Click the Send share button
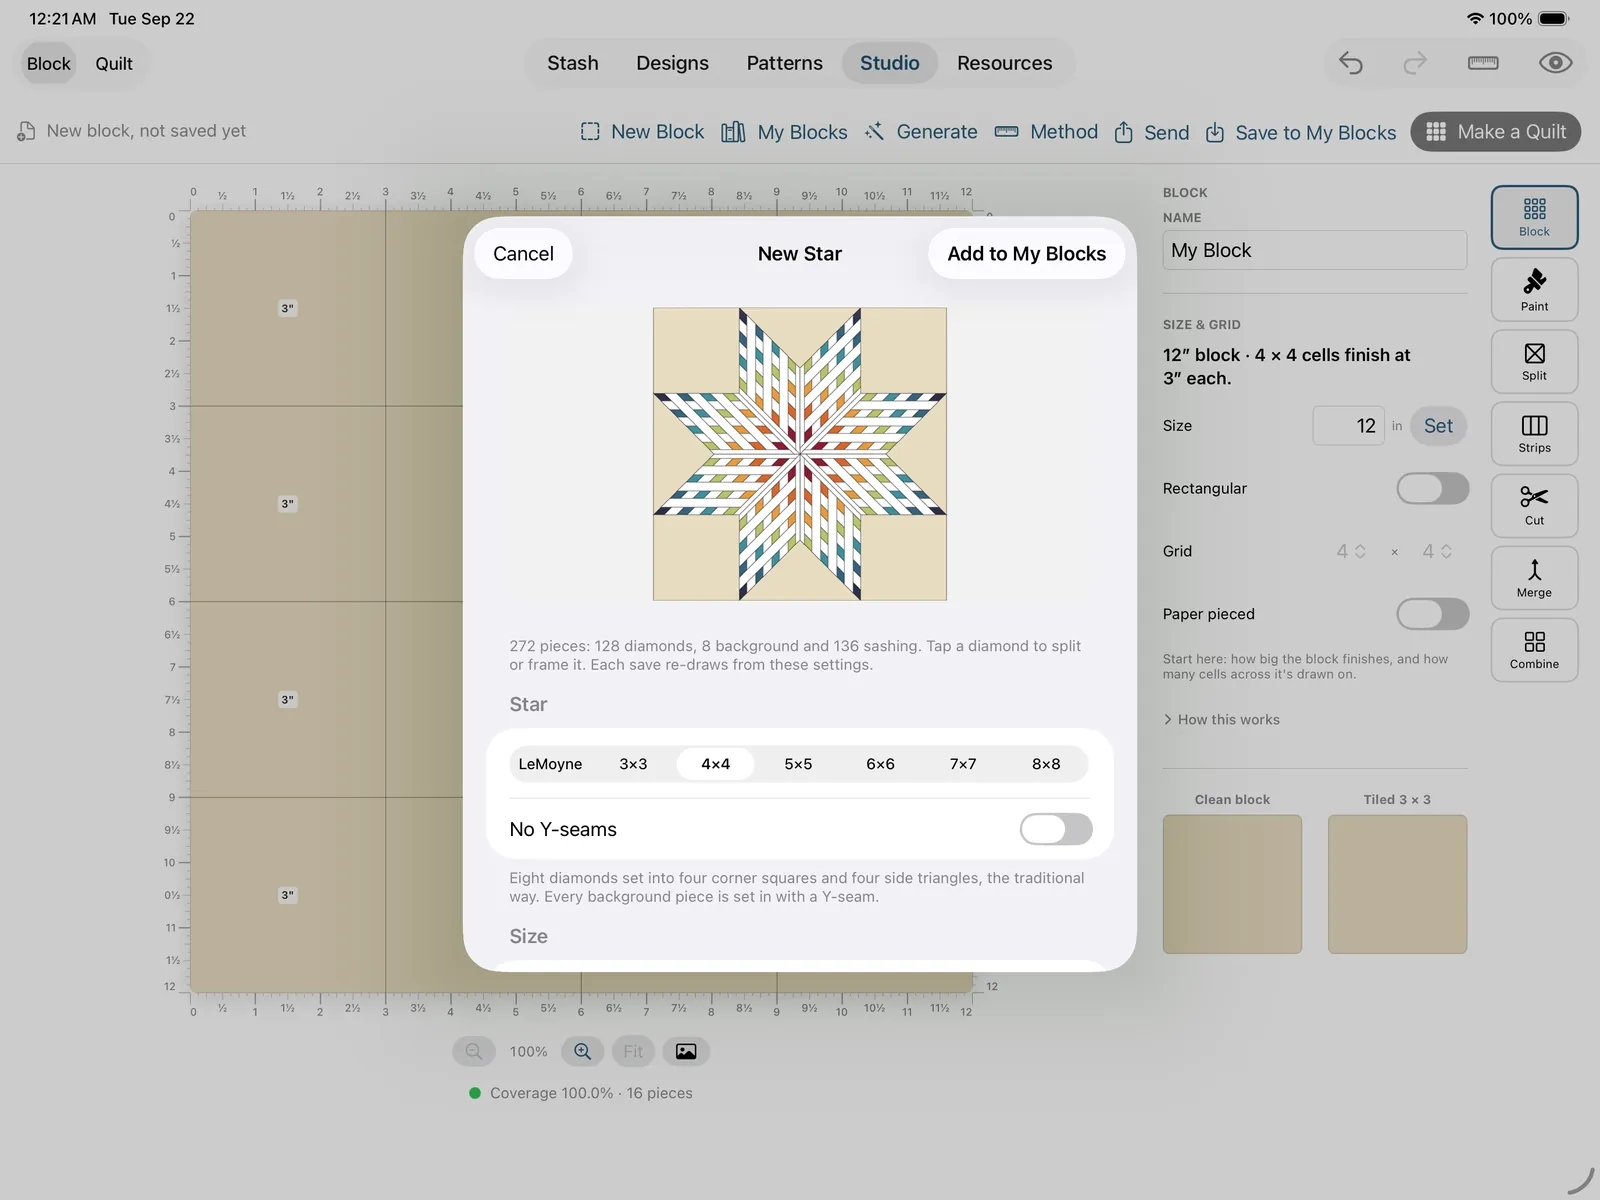Viewport: 1600px width, 1200px height. [1152, 132]
